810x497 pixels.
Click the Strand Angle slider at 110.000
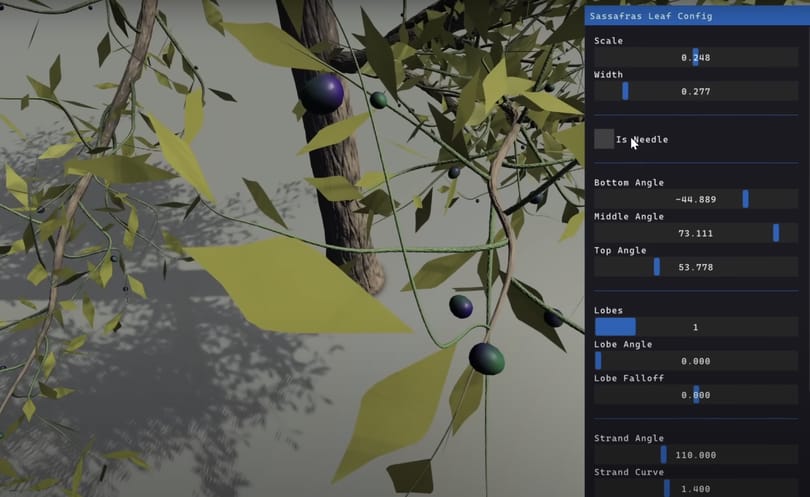(696, 455)
